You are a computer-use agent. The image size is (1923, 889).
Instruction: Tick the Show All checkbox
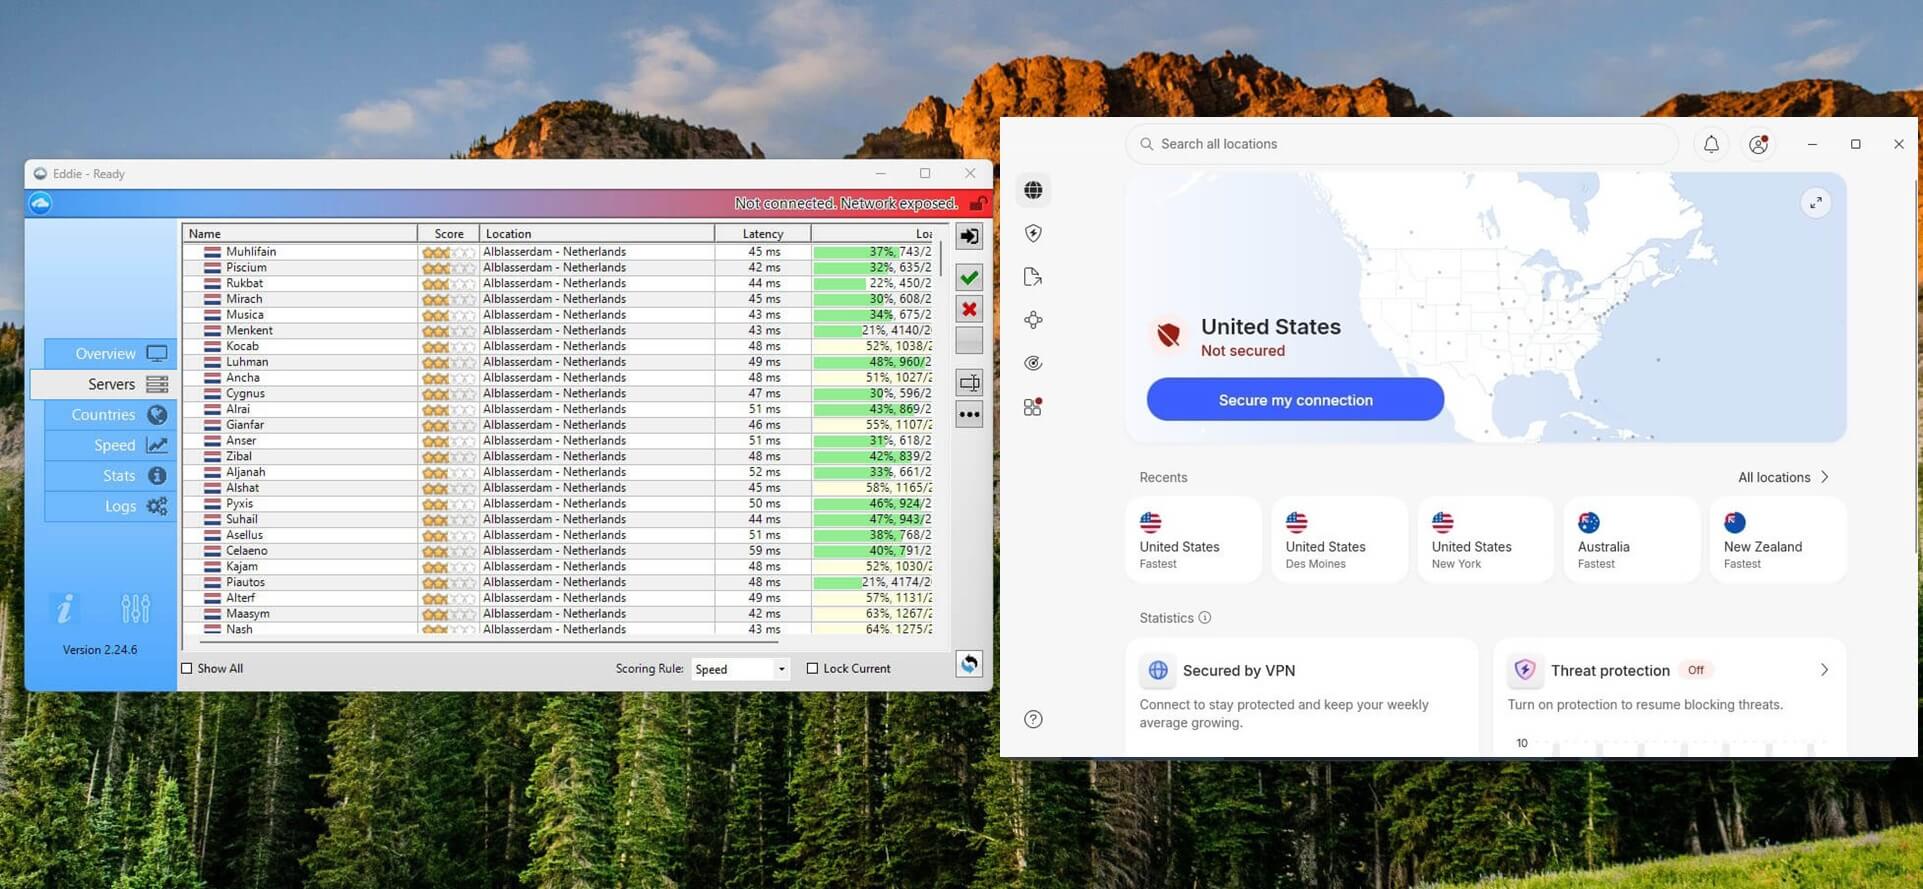point(187,668)
